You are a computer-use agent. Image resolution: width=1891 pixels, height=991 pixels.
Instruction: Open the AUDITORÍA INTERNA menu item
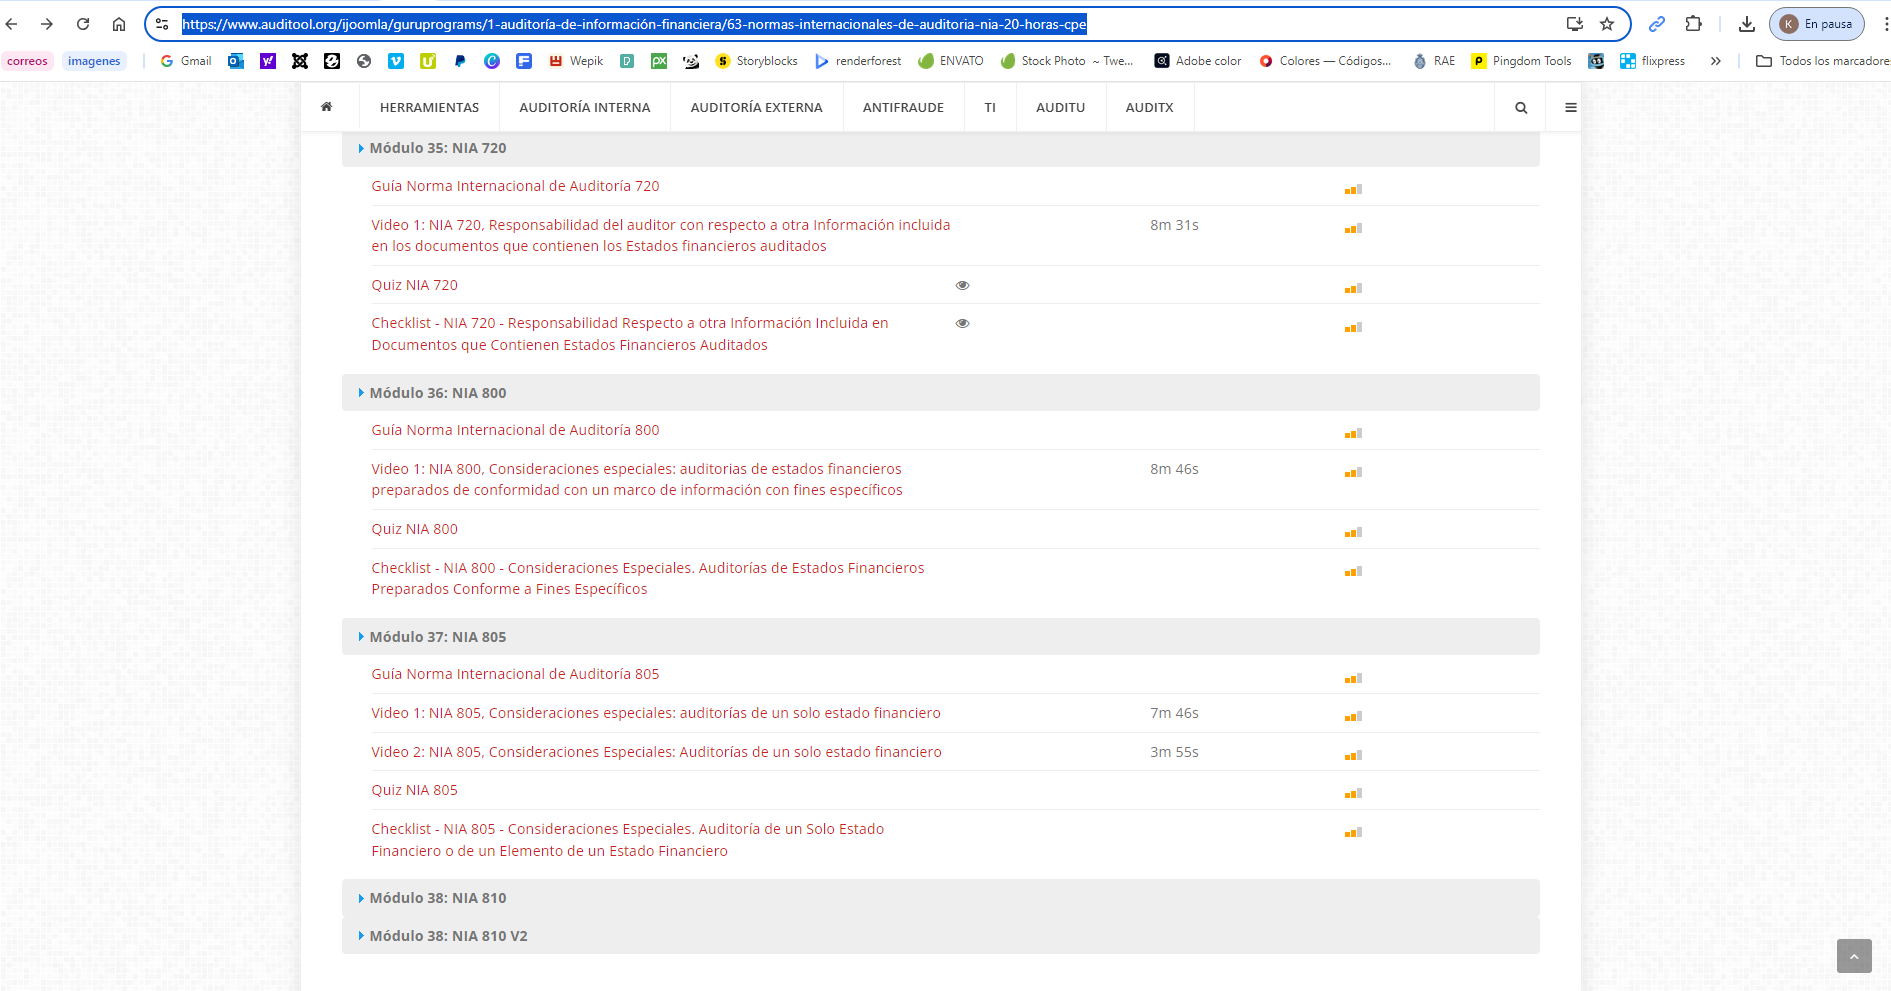[x=584, y=108]
